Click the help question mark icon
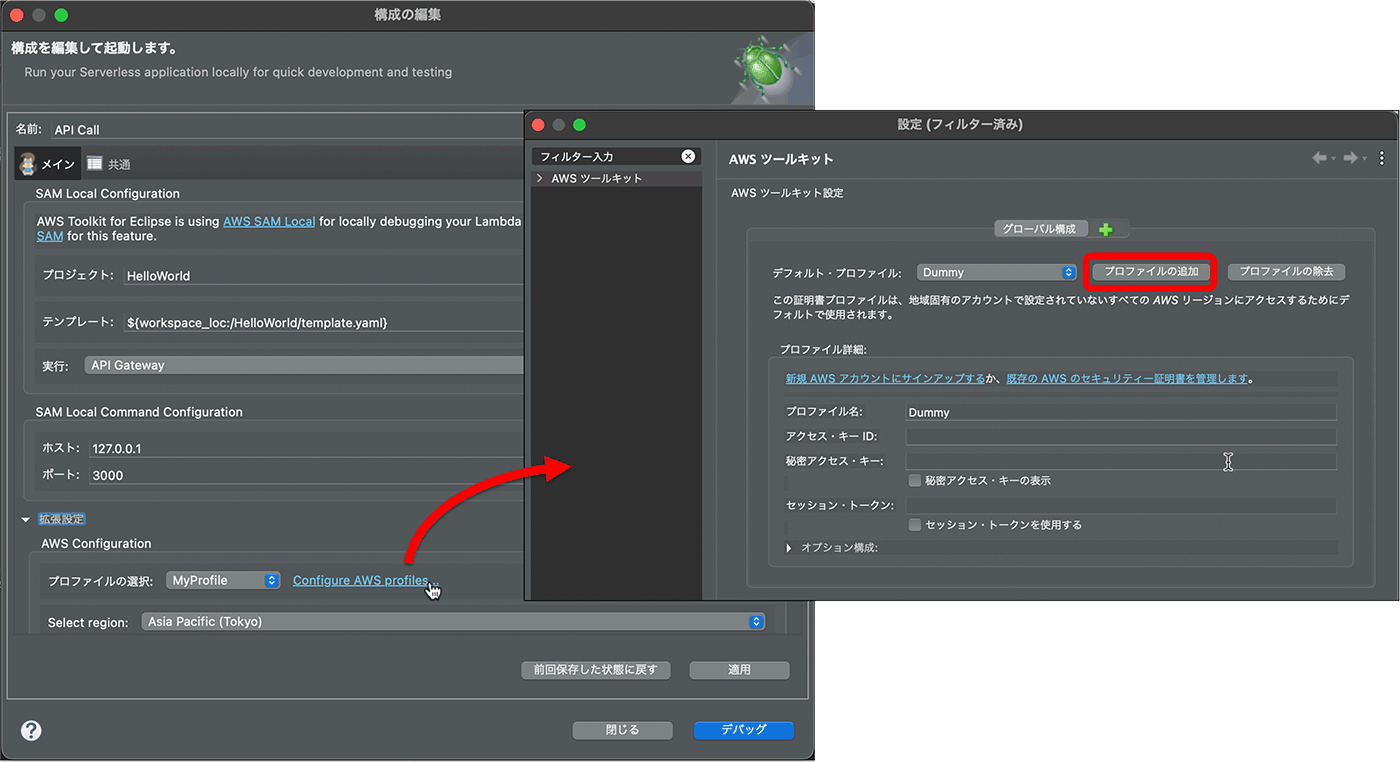 [31, 730]
